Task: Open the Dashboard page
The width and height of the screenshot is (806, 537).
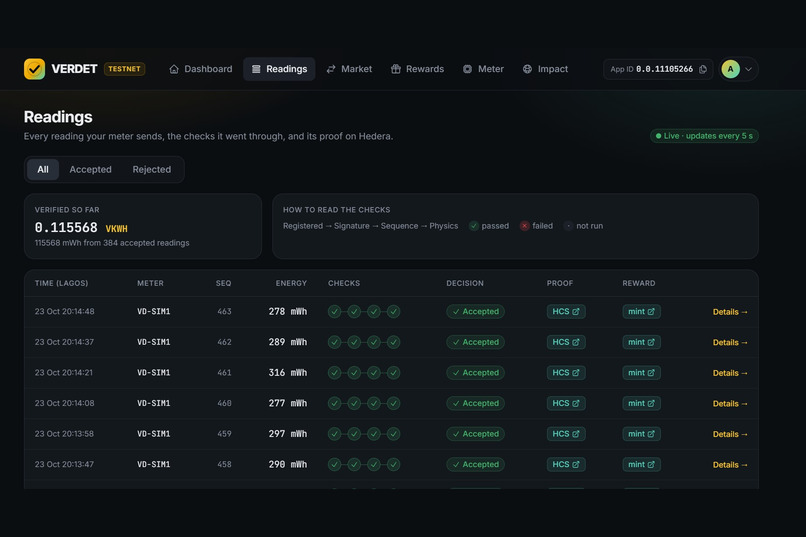Action: coord(200,69)
